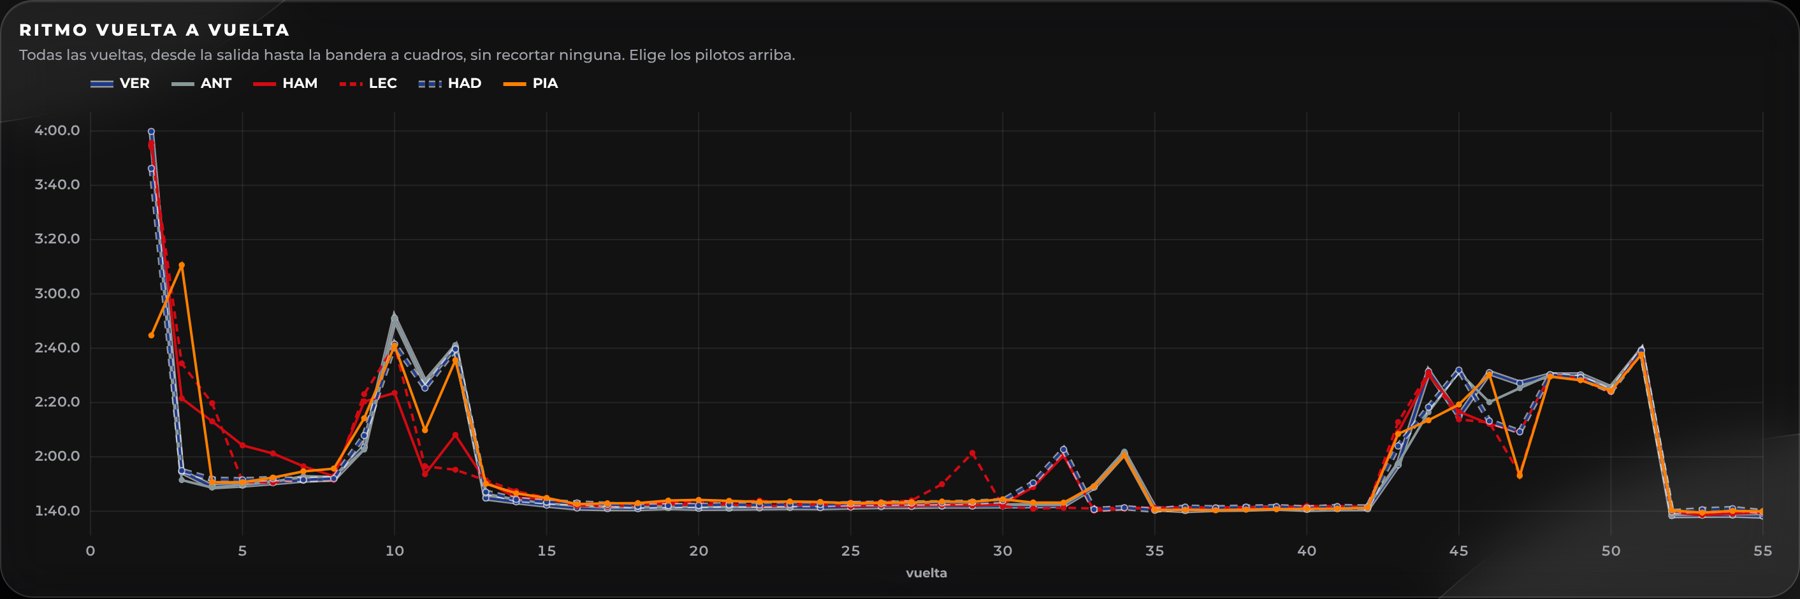Select PIA's first orange point at lap 2

click(x=151, y=335)
